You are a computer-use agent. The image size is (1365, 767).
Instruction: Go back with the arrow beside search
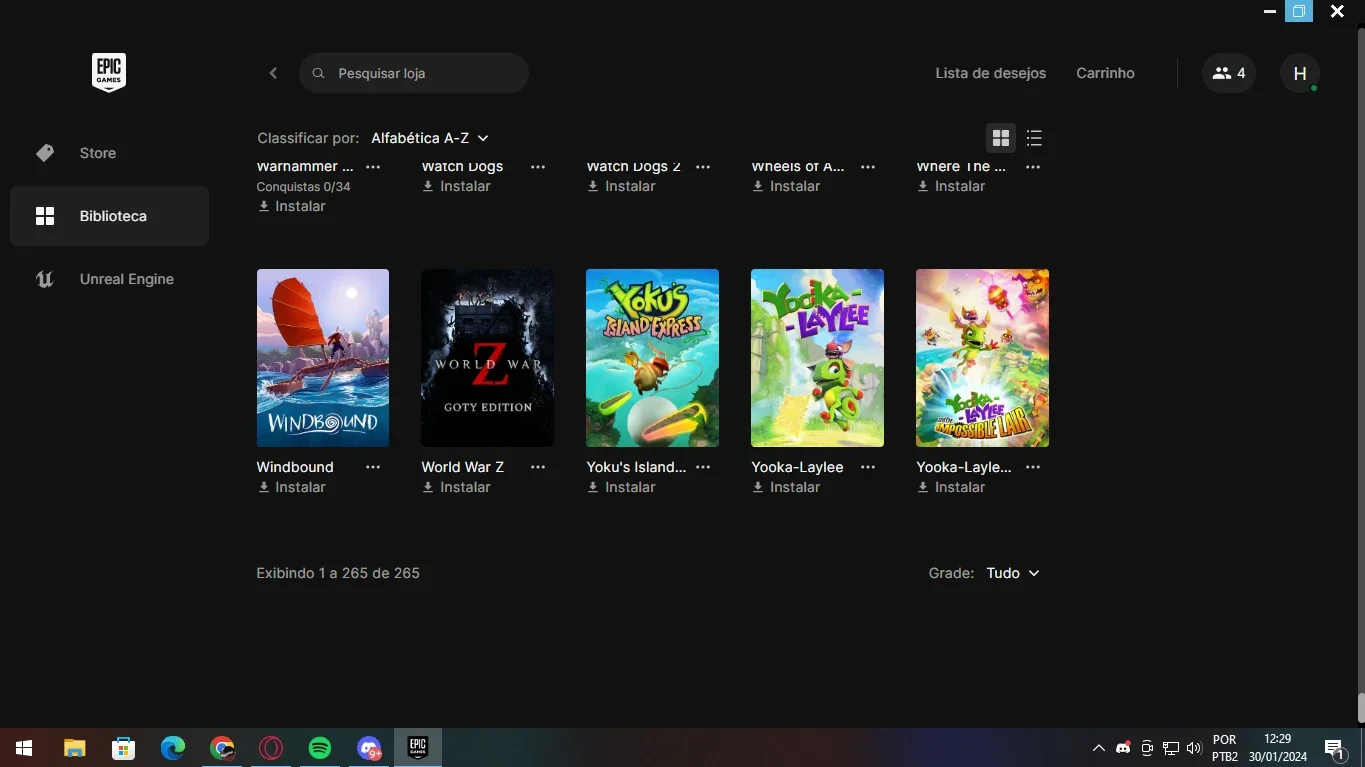[273, 73]
